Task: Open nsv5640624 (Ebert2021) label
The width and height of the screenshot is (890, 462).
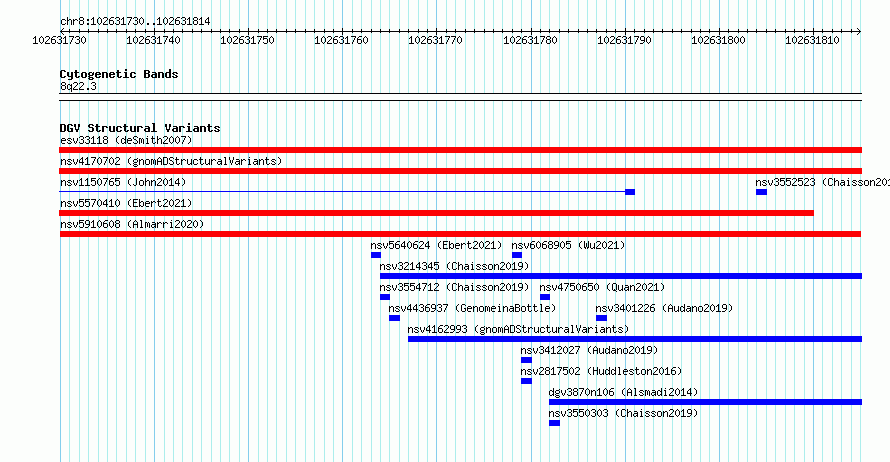Action: click(436, 245)
